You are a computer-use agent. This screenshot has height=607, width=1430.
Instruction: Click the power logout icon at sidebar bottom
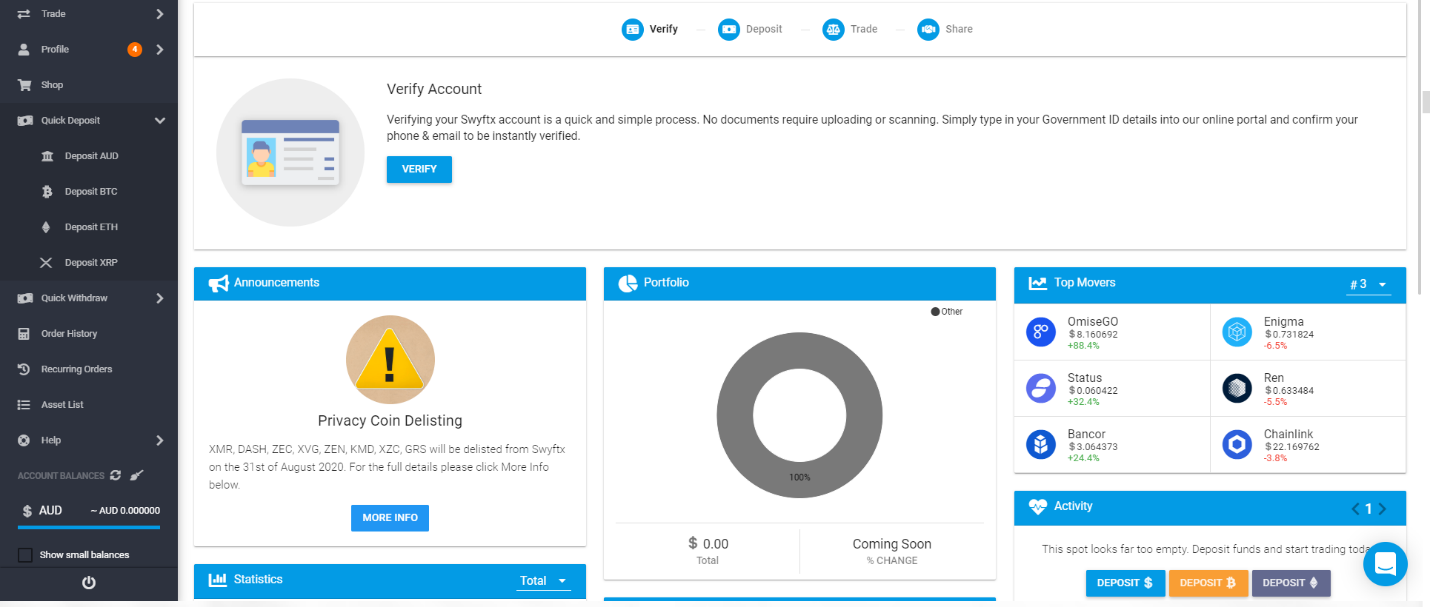click(x=88, y=582)
